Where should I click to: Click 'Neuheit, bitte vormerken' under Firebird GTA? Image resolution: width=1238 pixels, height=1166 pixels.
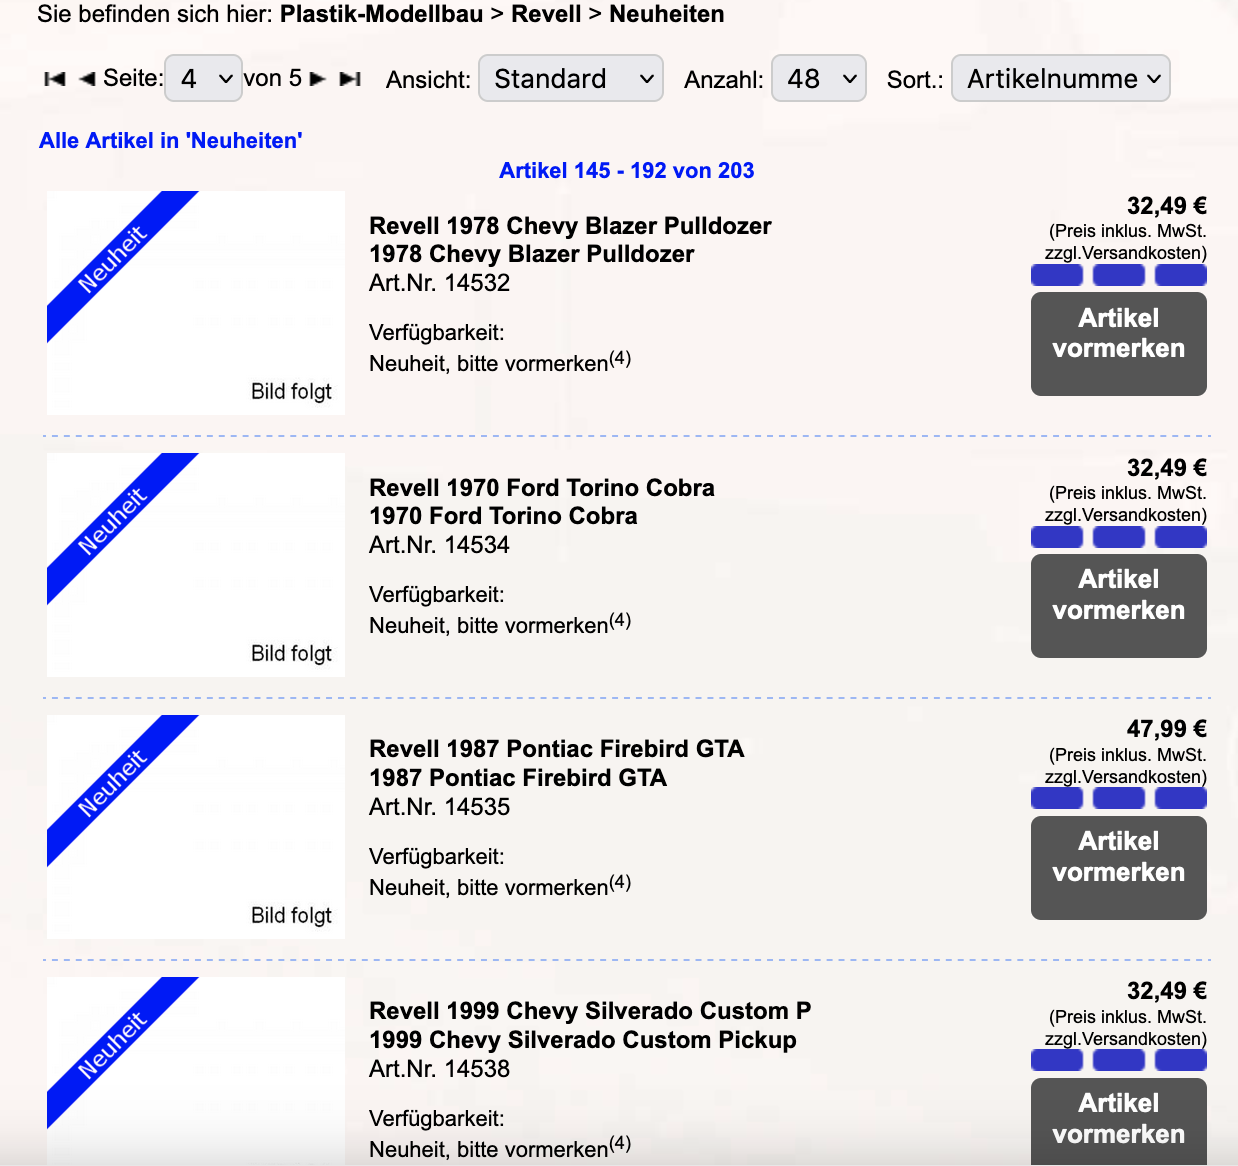pos(500,886)
